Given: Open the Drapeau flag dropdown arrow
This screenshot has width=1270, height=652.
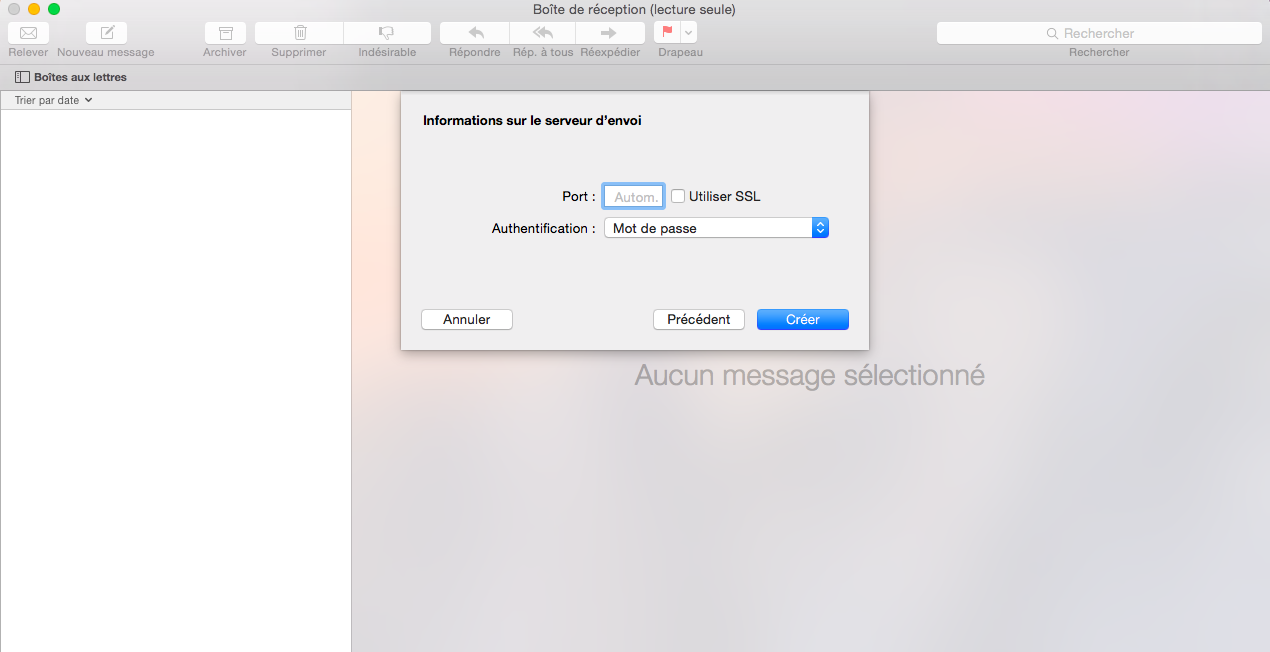Looking at the screenshot, I should point(689,33).
